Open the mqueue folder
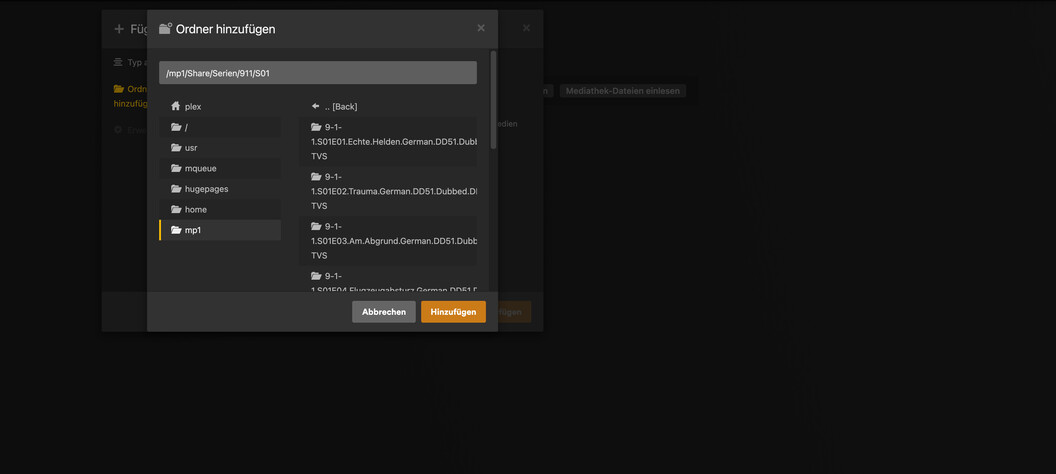The width and height of the screenshot is (1056, 474). tap(220, 168)
